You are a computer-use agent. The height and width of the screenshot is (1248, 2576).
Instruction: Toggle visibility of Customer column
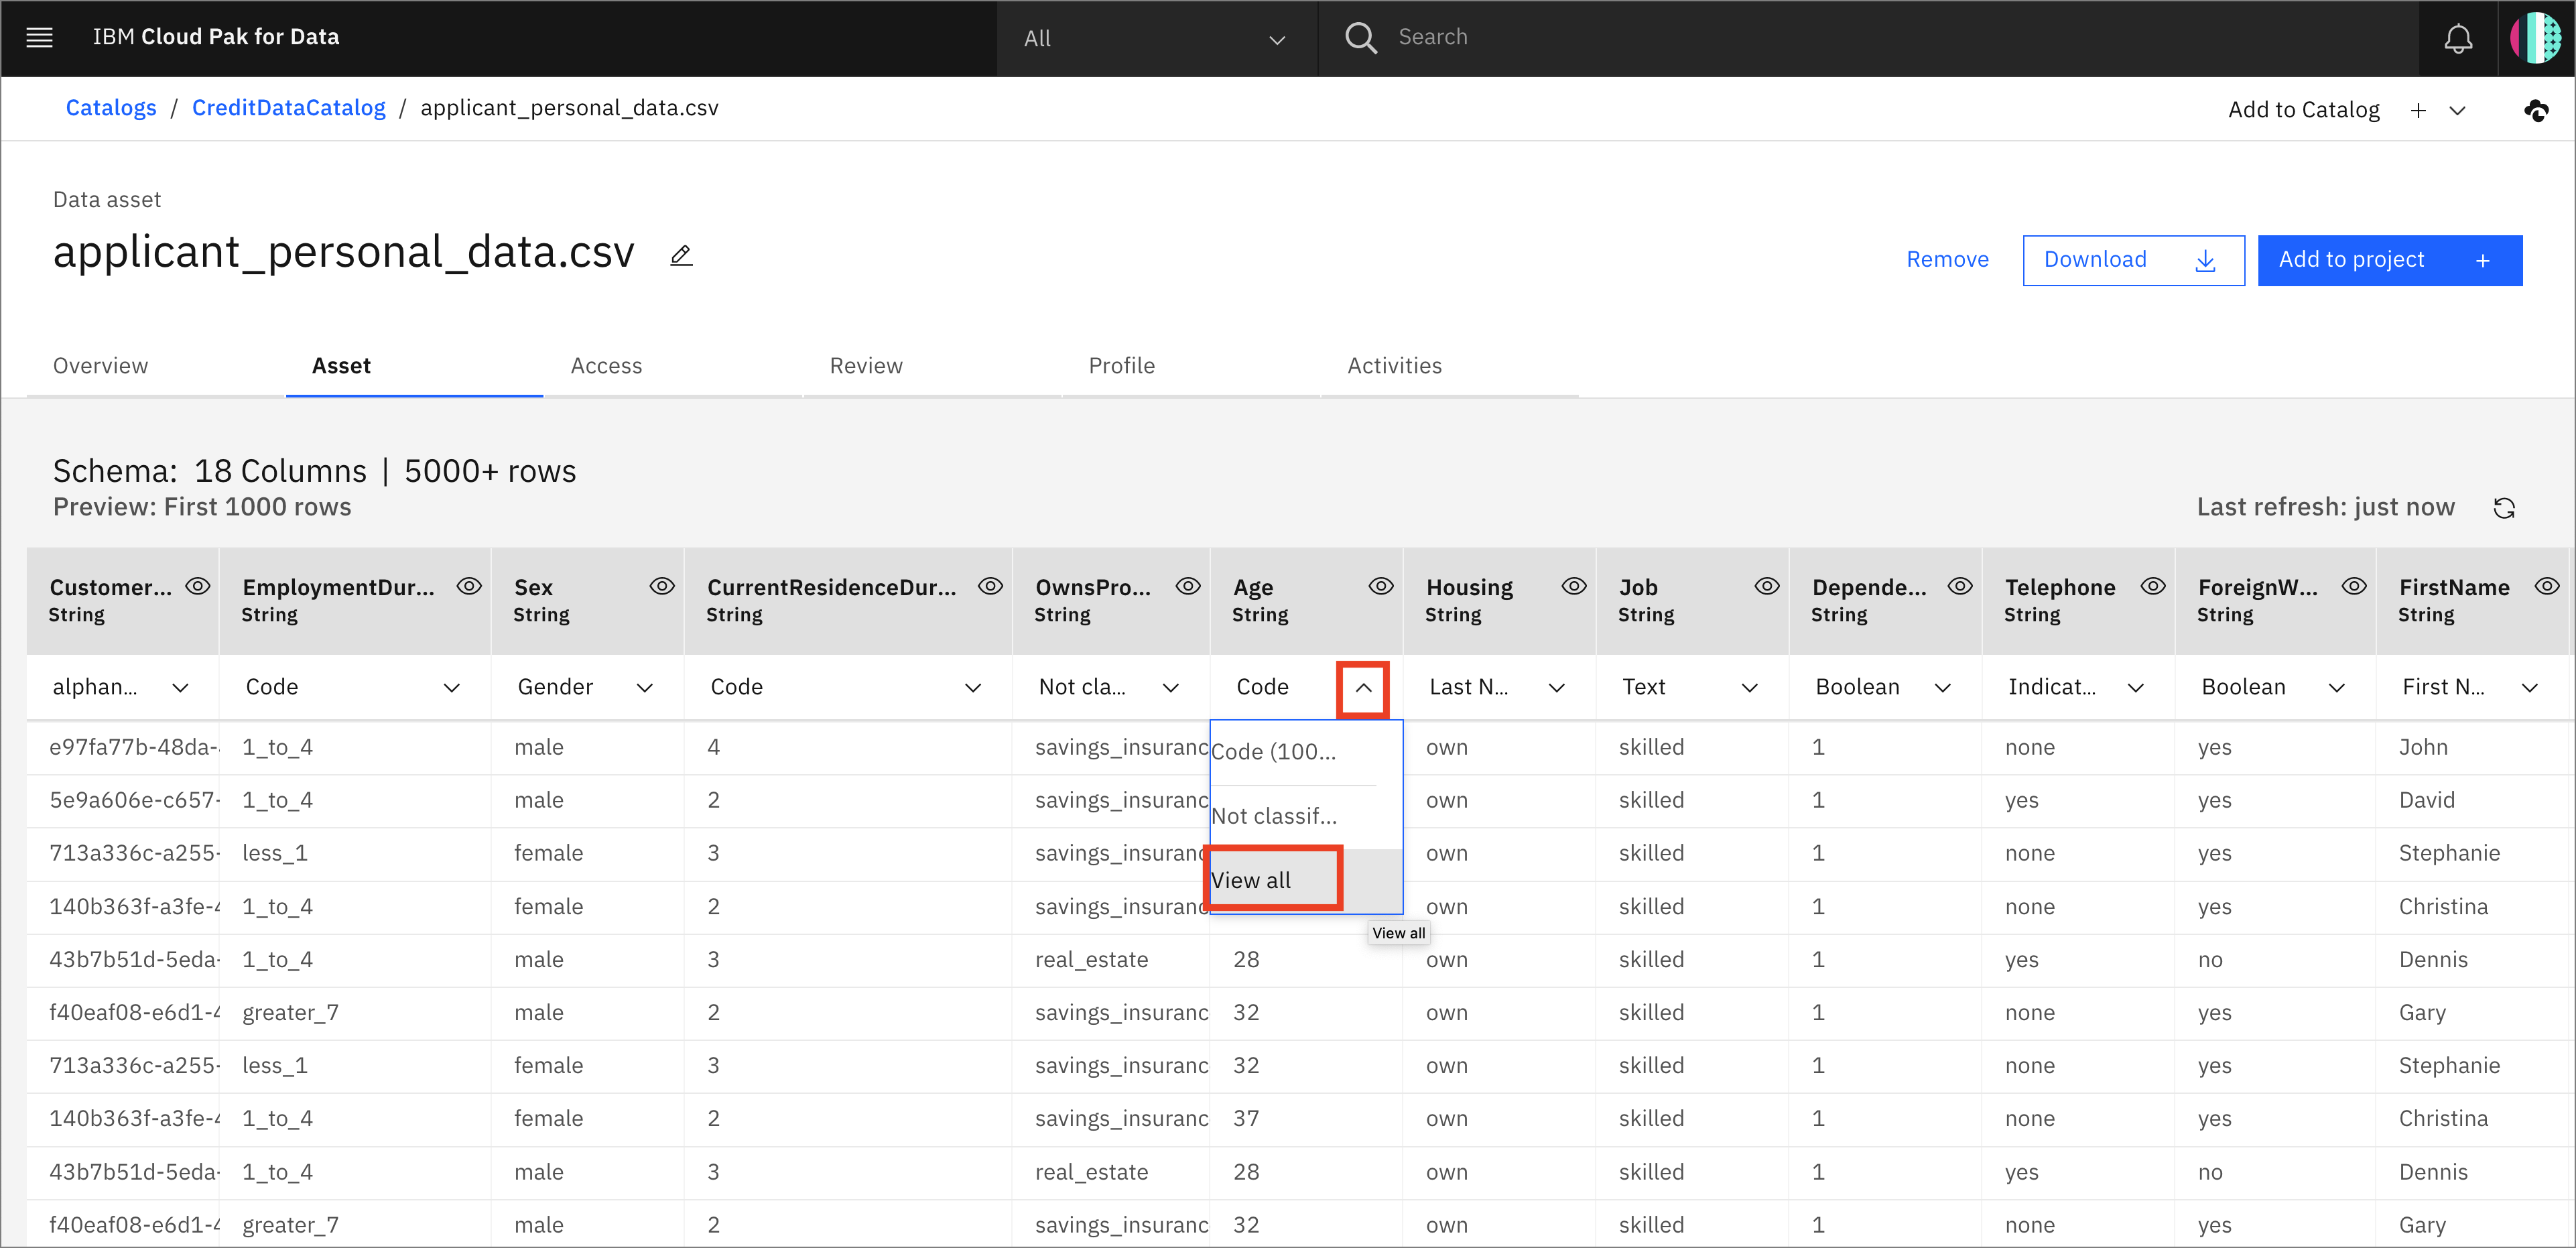197,586
